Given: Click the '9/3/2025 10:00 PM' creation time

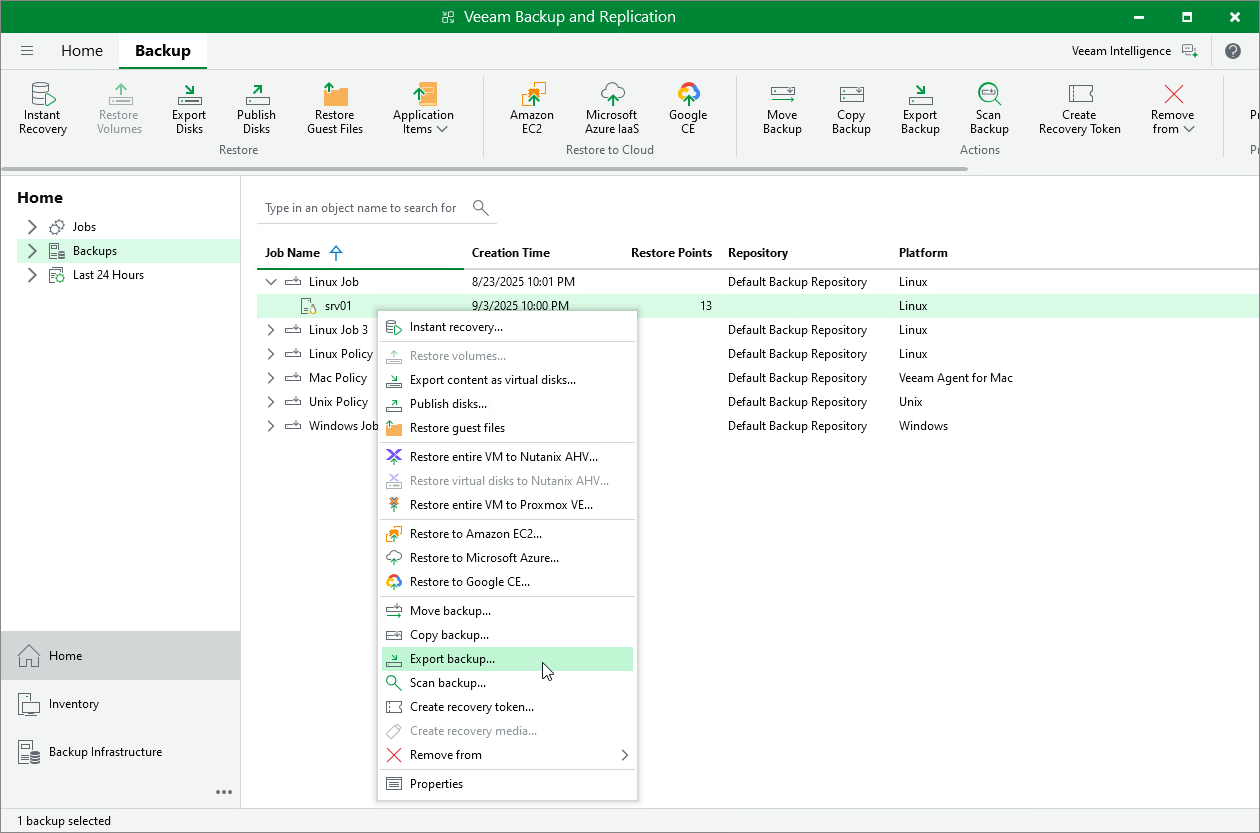Looking at the screenshot, I should 520,306.
